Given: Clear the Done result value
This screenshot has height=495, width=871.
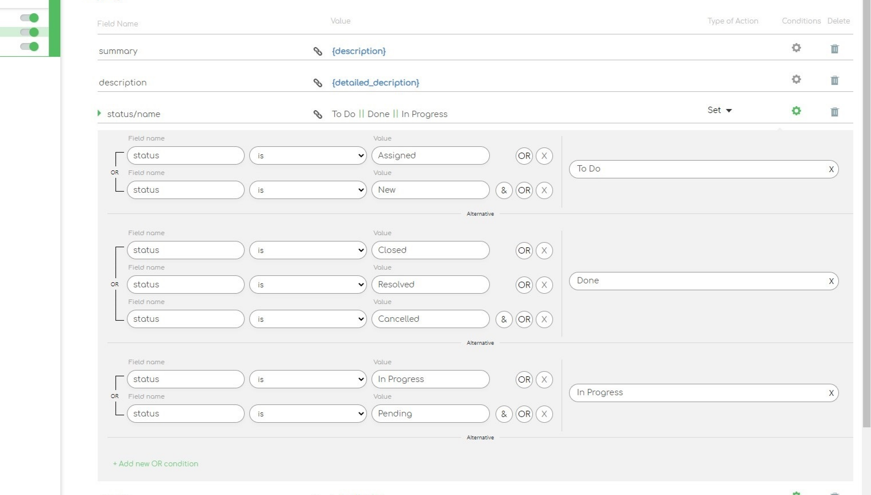Looking at the screenshot, I should click(831, 282).
